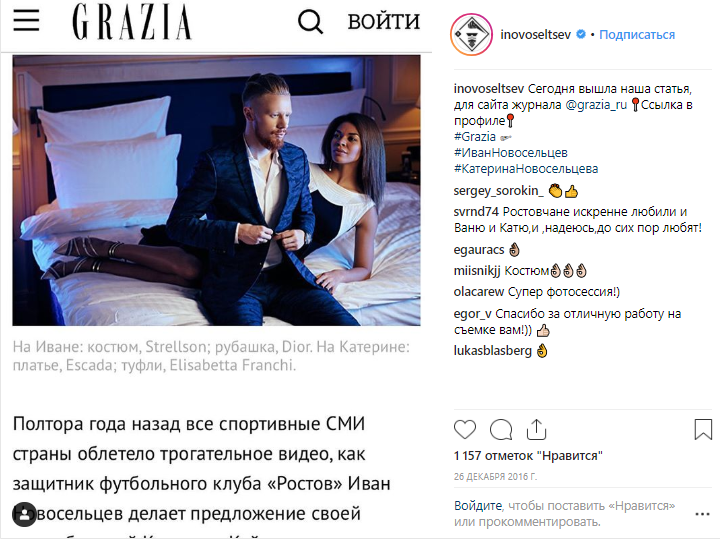Click the ВОЙТИ login button
Screen dimensions: 720x539
tap(383, 22)
